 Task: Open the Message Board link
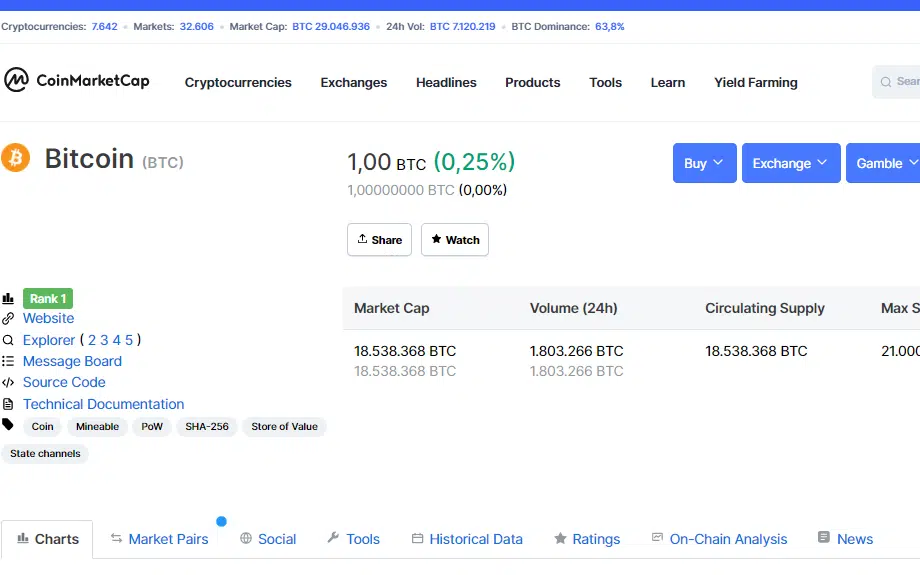click(x=72, y=361)
